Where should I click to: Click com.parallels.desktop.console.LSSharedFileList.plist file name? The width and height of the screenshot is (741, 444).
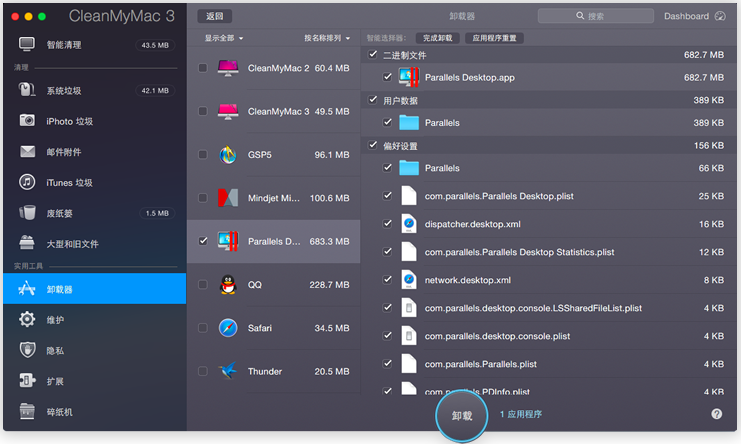click(533, 308)
